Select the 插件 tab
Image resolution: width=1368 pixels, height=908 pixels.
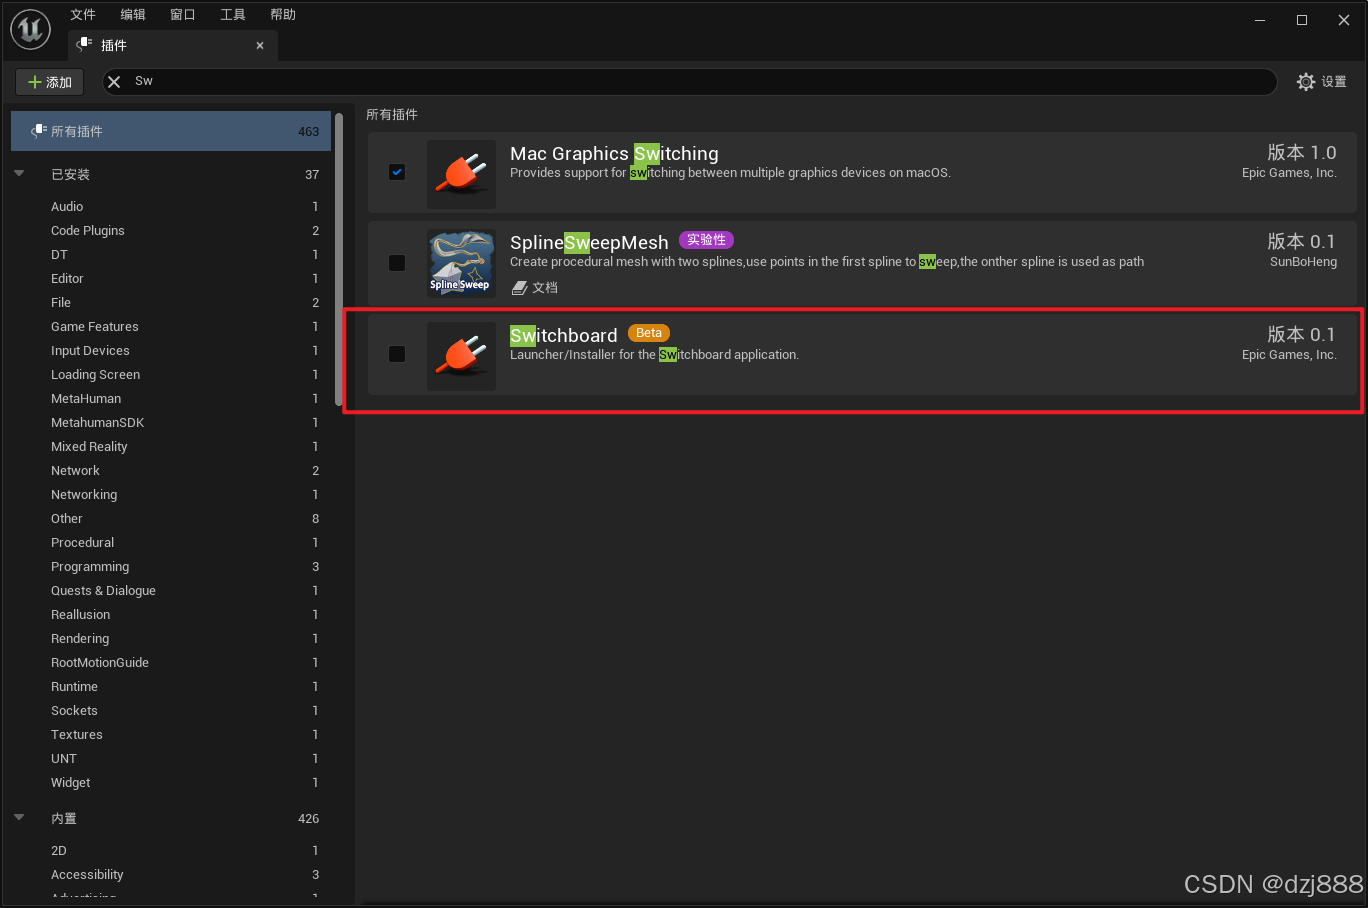point(172,45)
